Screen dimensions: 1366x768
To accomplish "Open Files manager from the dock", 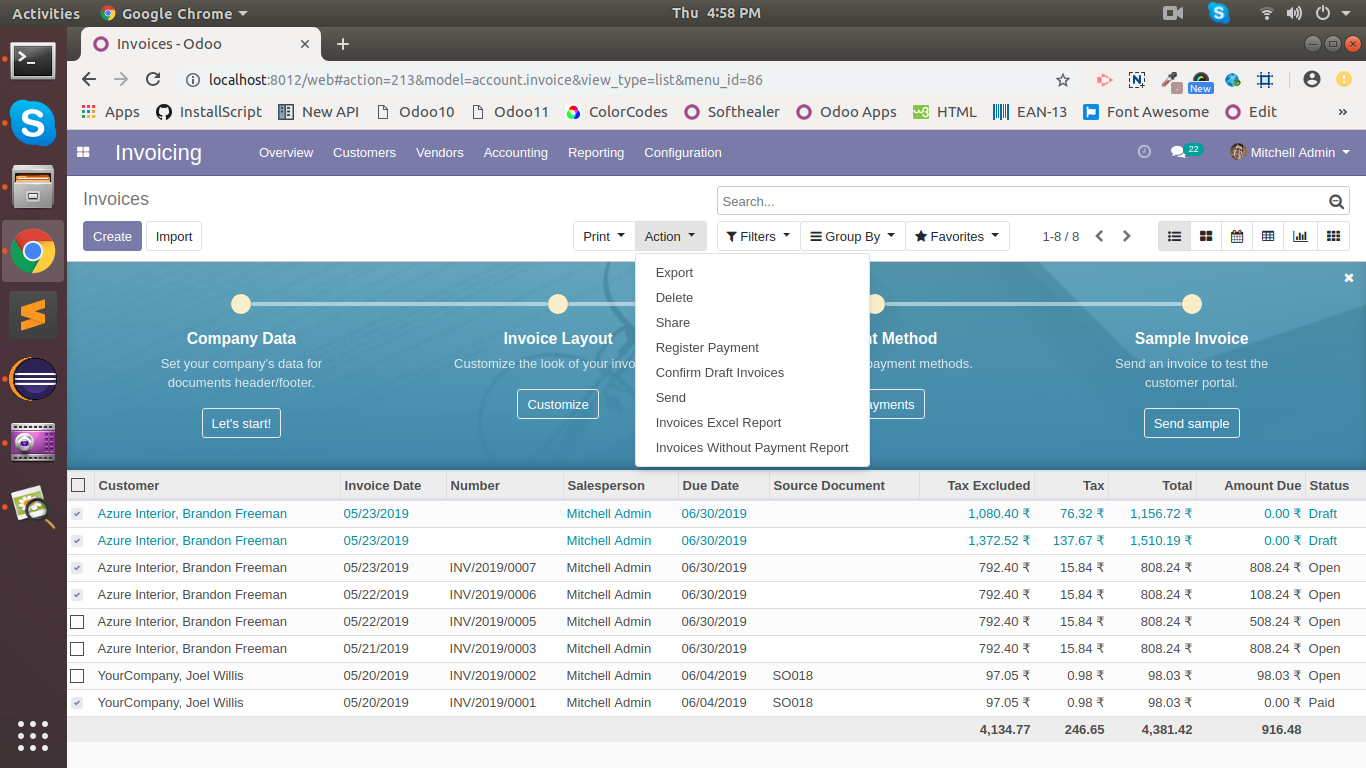I will [x=33, y=187].
